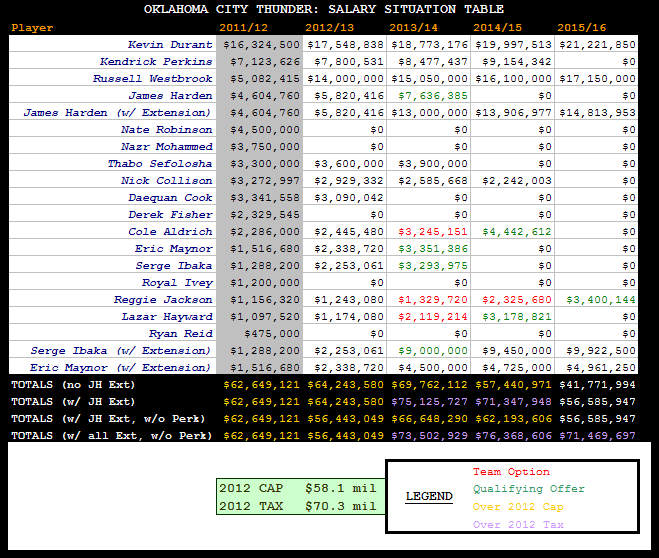Click the TOTALS (w/ JH Ext) label
Image resolution: width=659 pixels, height=558 pixels.
(x=73, y=402)
